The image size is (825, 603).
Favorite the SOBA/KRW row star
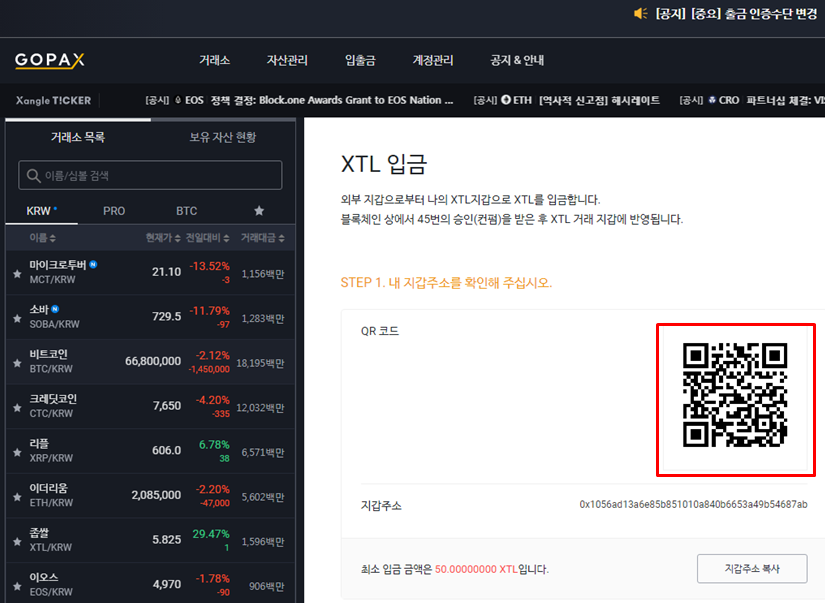click(x=17, y=318)
